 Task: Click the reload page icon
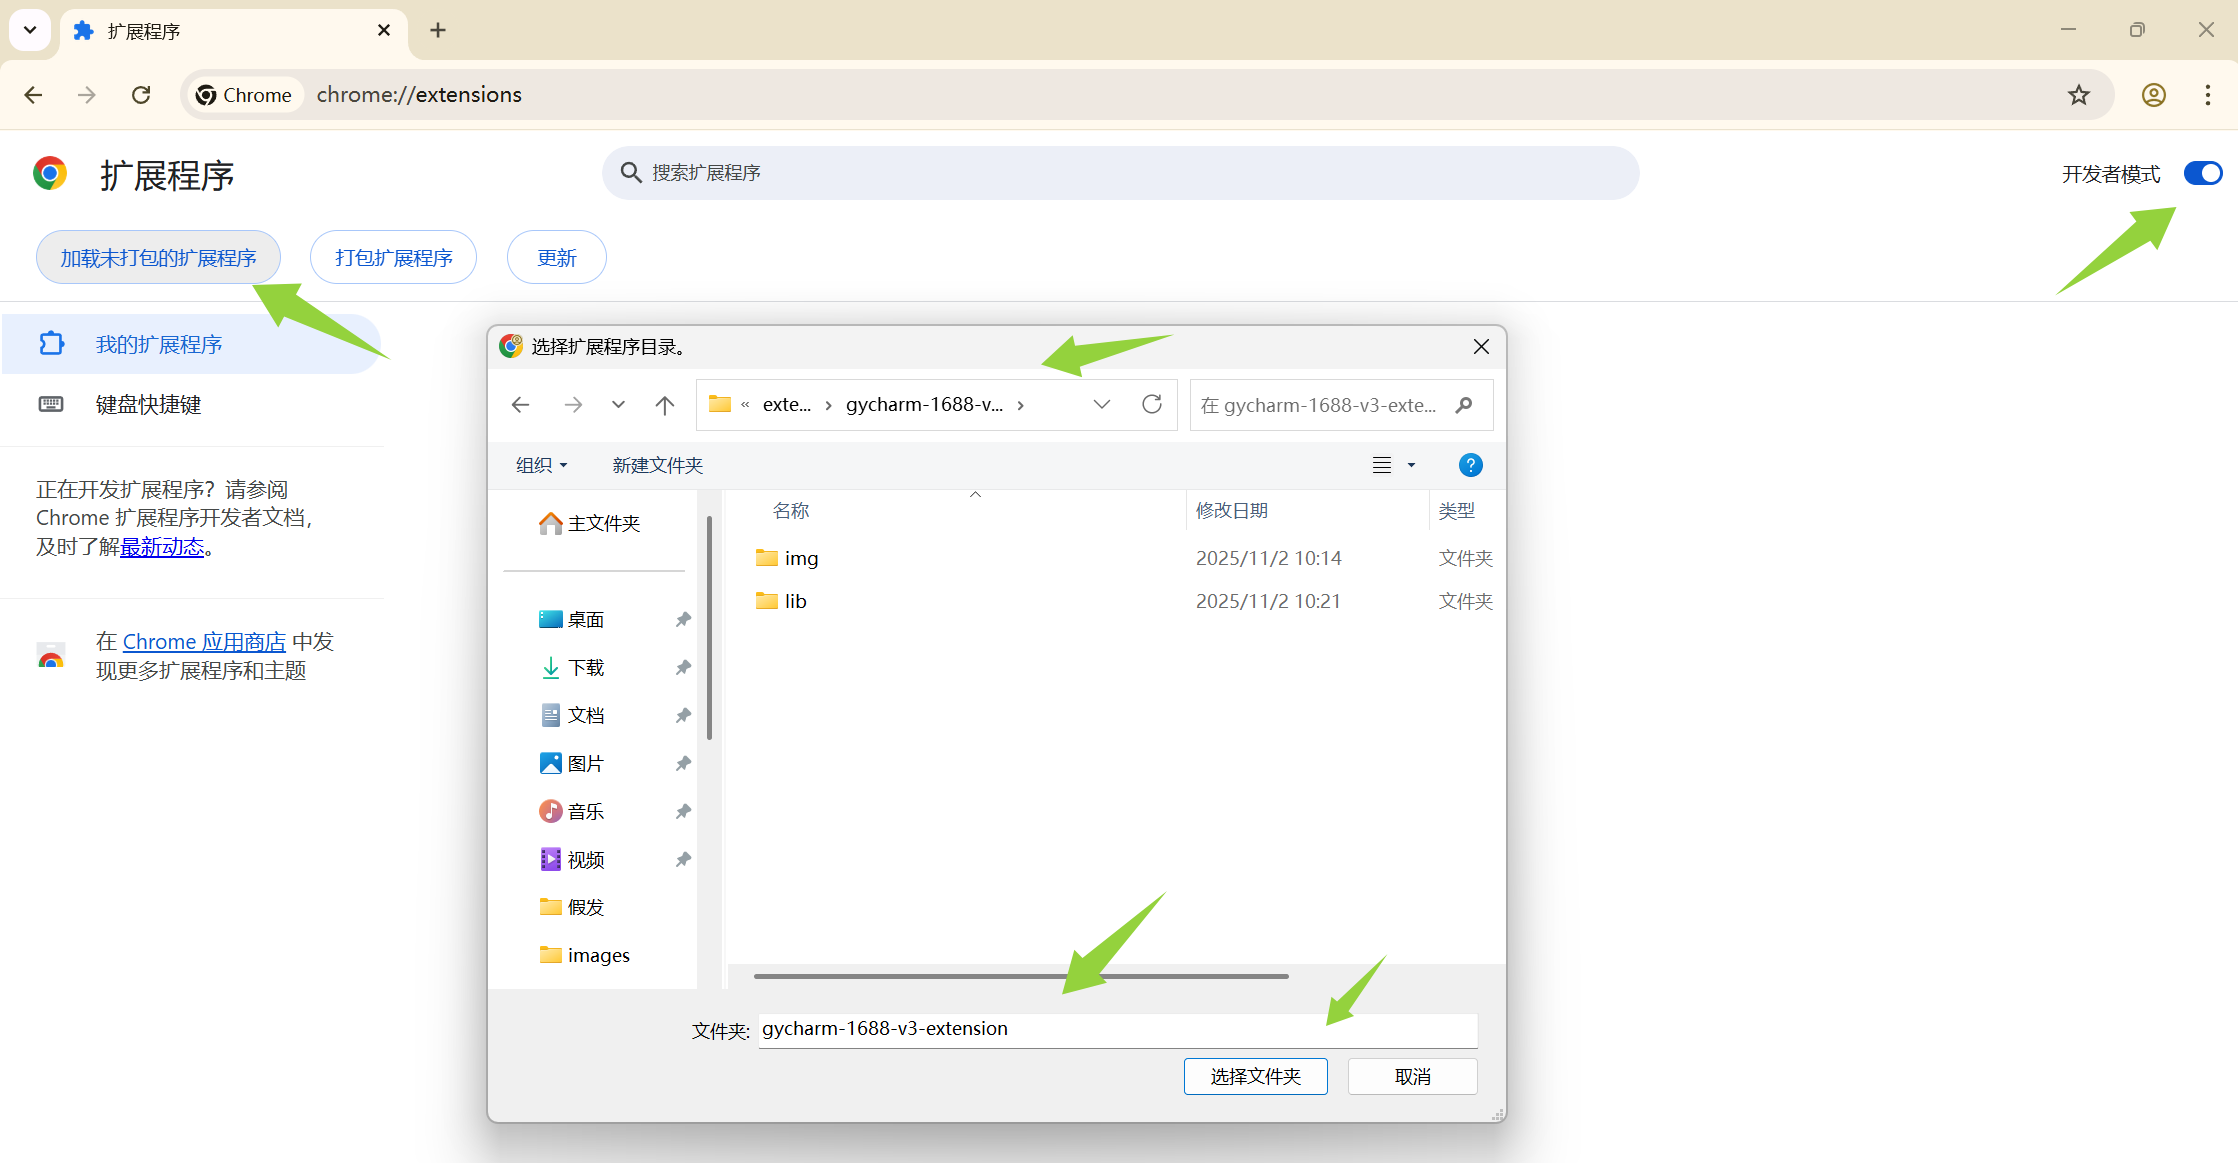point(141,95)
